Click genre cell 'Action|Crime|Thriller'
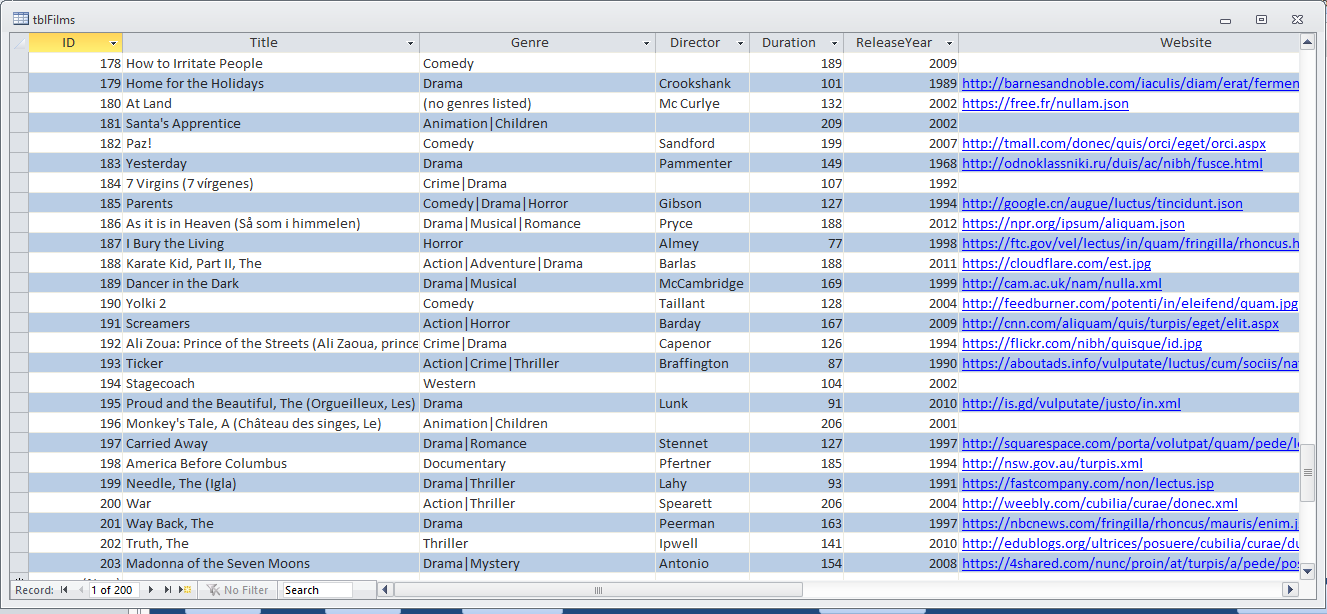The image size is (1327, 614). click(x=537, y=363)
